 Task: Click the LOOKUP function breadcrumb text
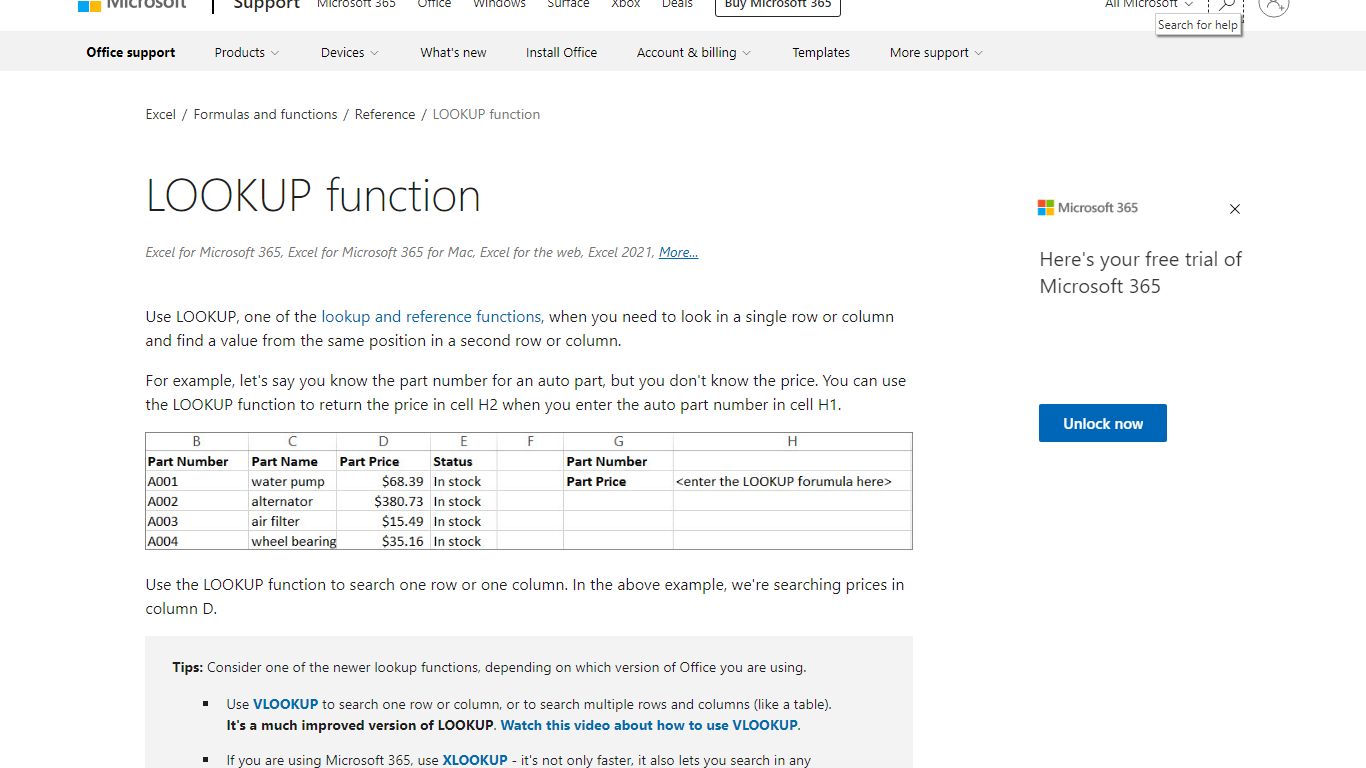486,115
